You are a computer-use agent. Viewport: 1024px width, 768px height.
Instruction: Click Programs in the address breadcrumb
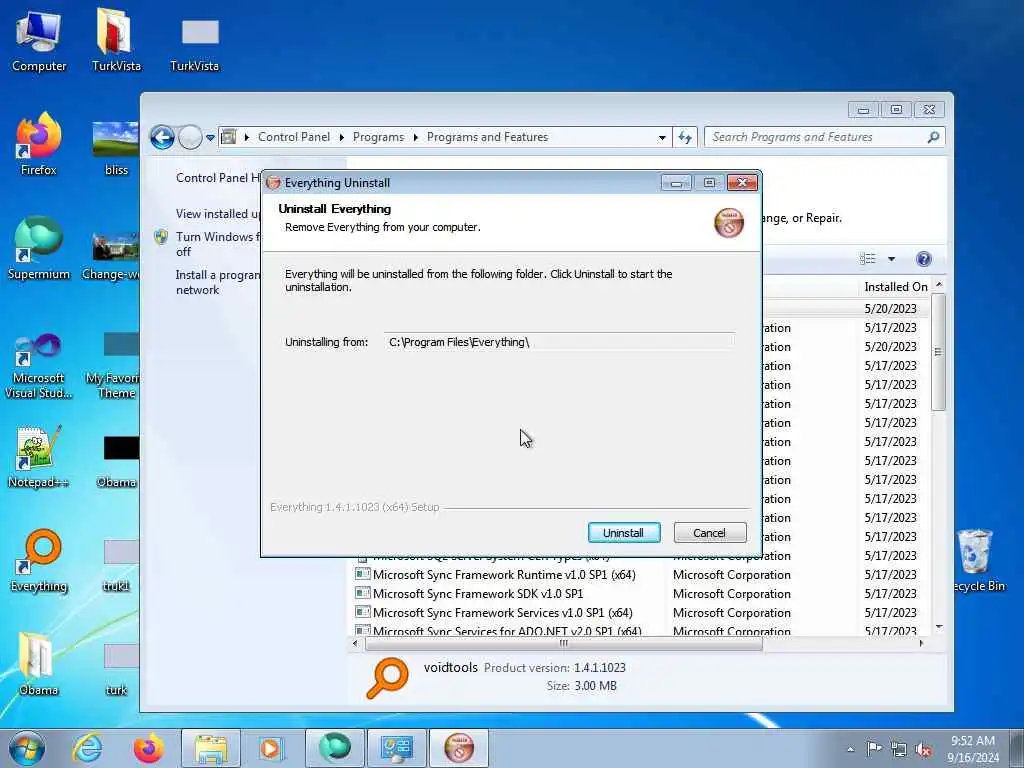[378, 137]
